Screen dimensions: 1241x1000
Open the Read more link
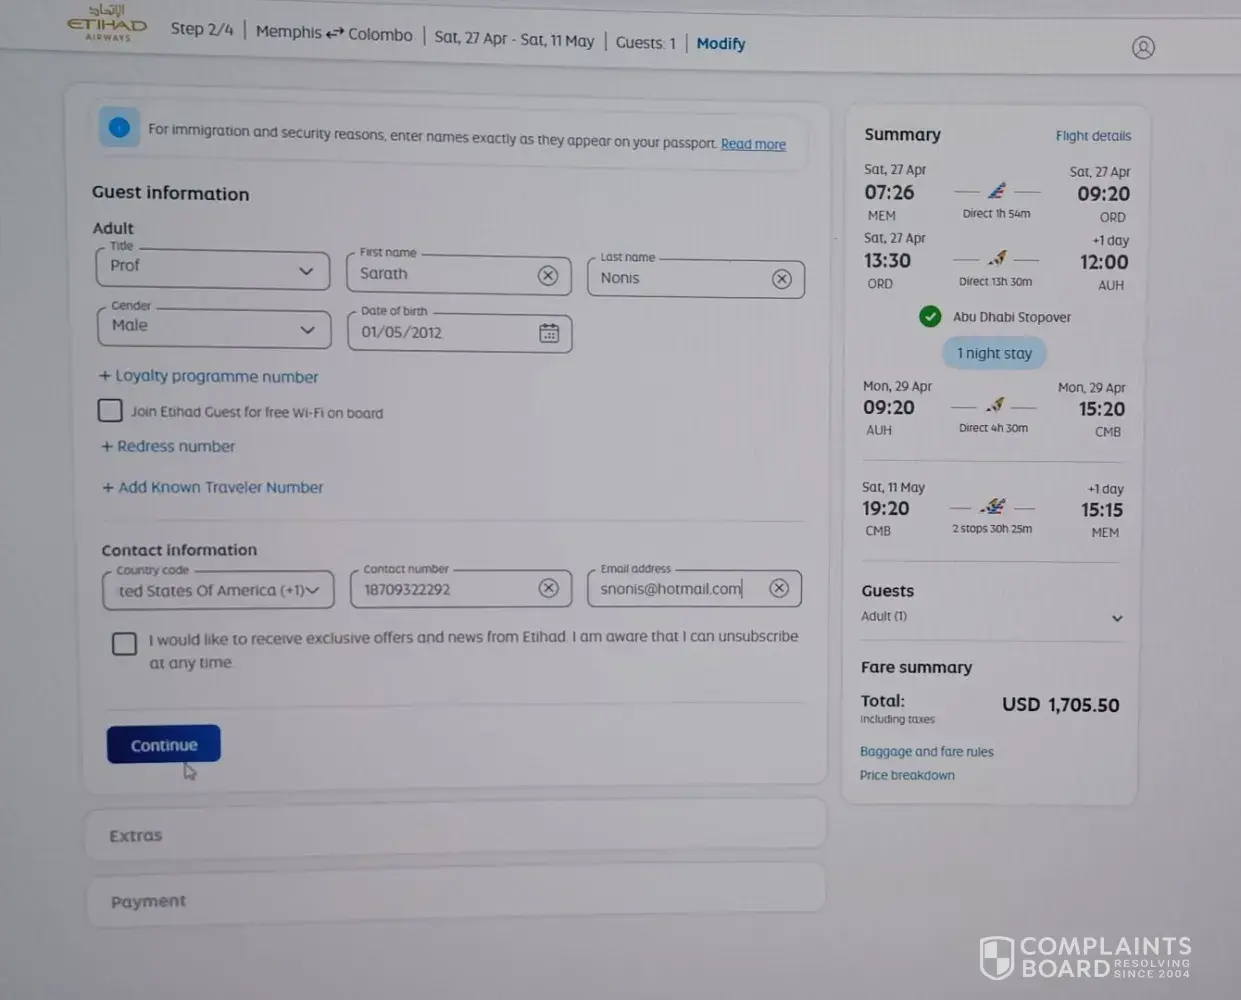tap(753, 144)
